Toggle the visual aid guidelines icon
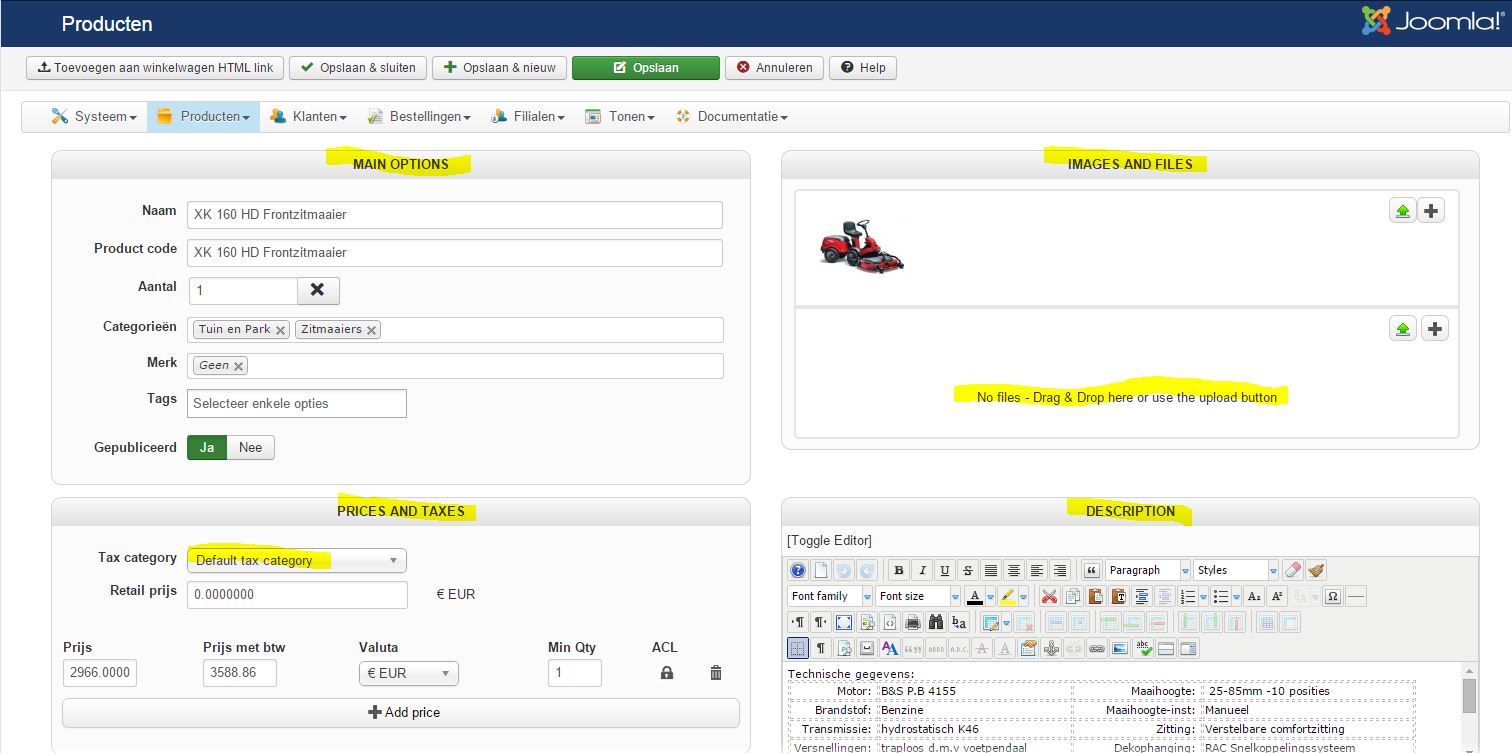The height and width of the screenshot is (753, 1512). 798,648
